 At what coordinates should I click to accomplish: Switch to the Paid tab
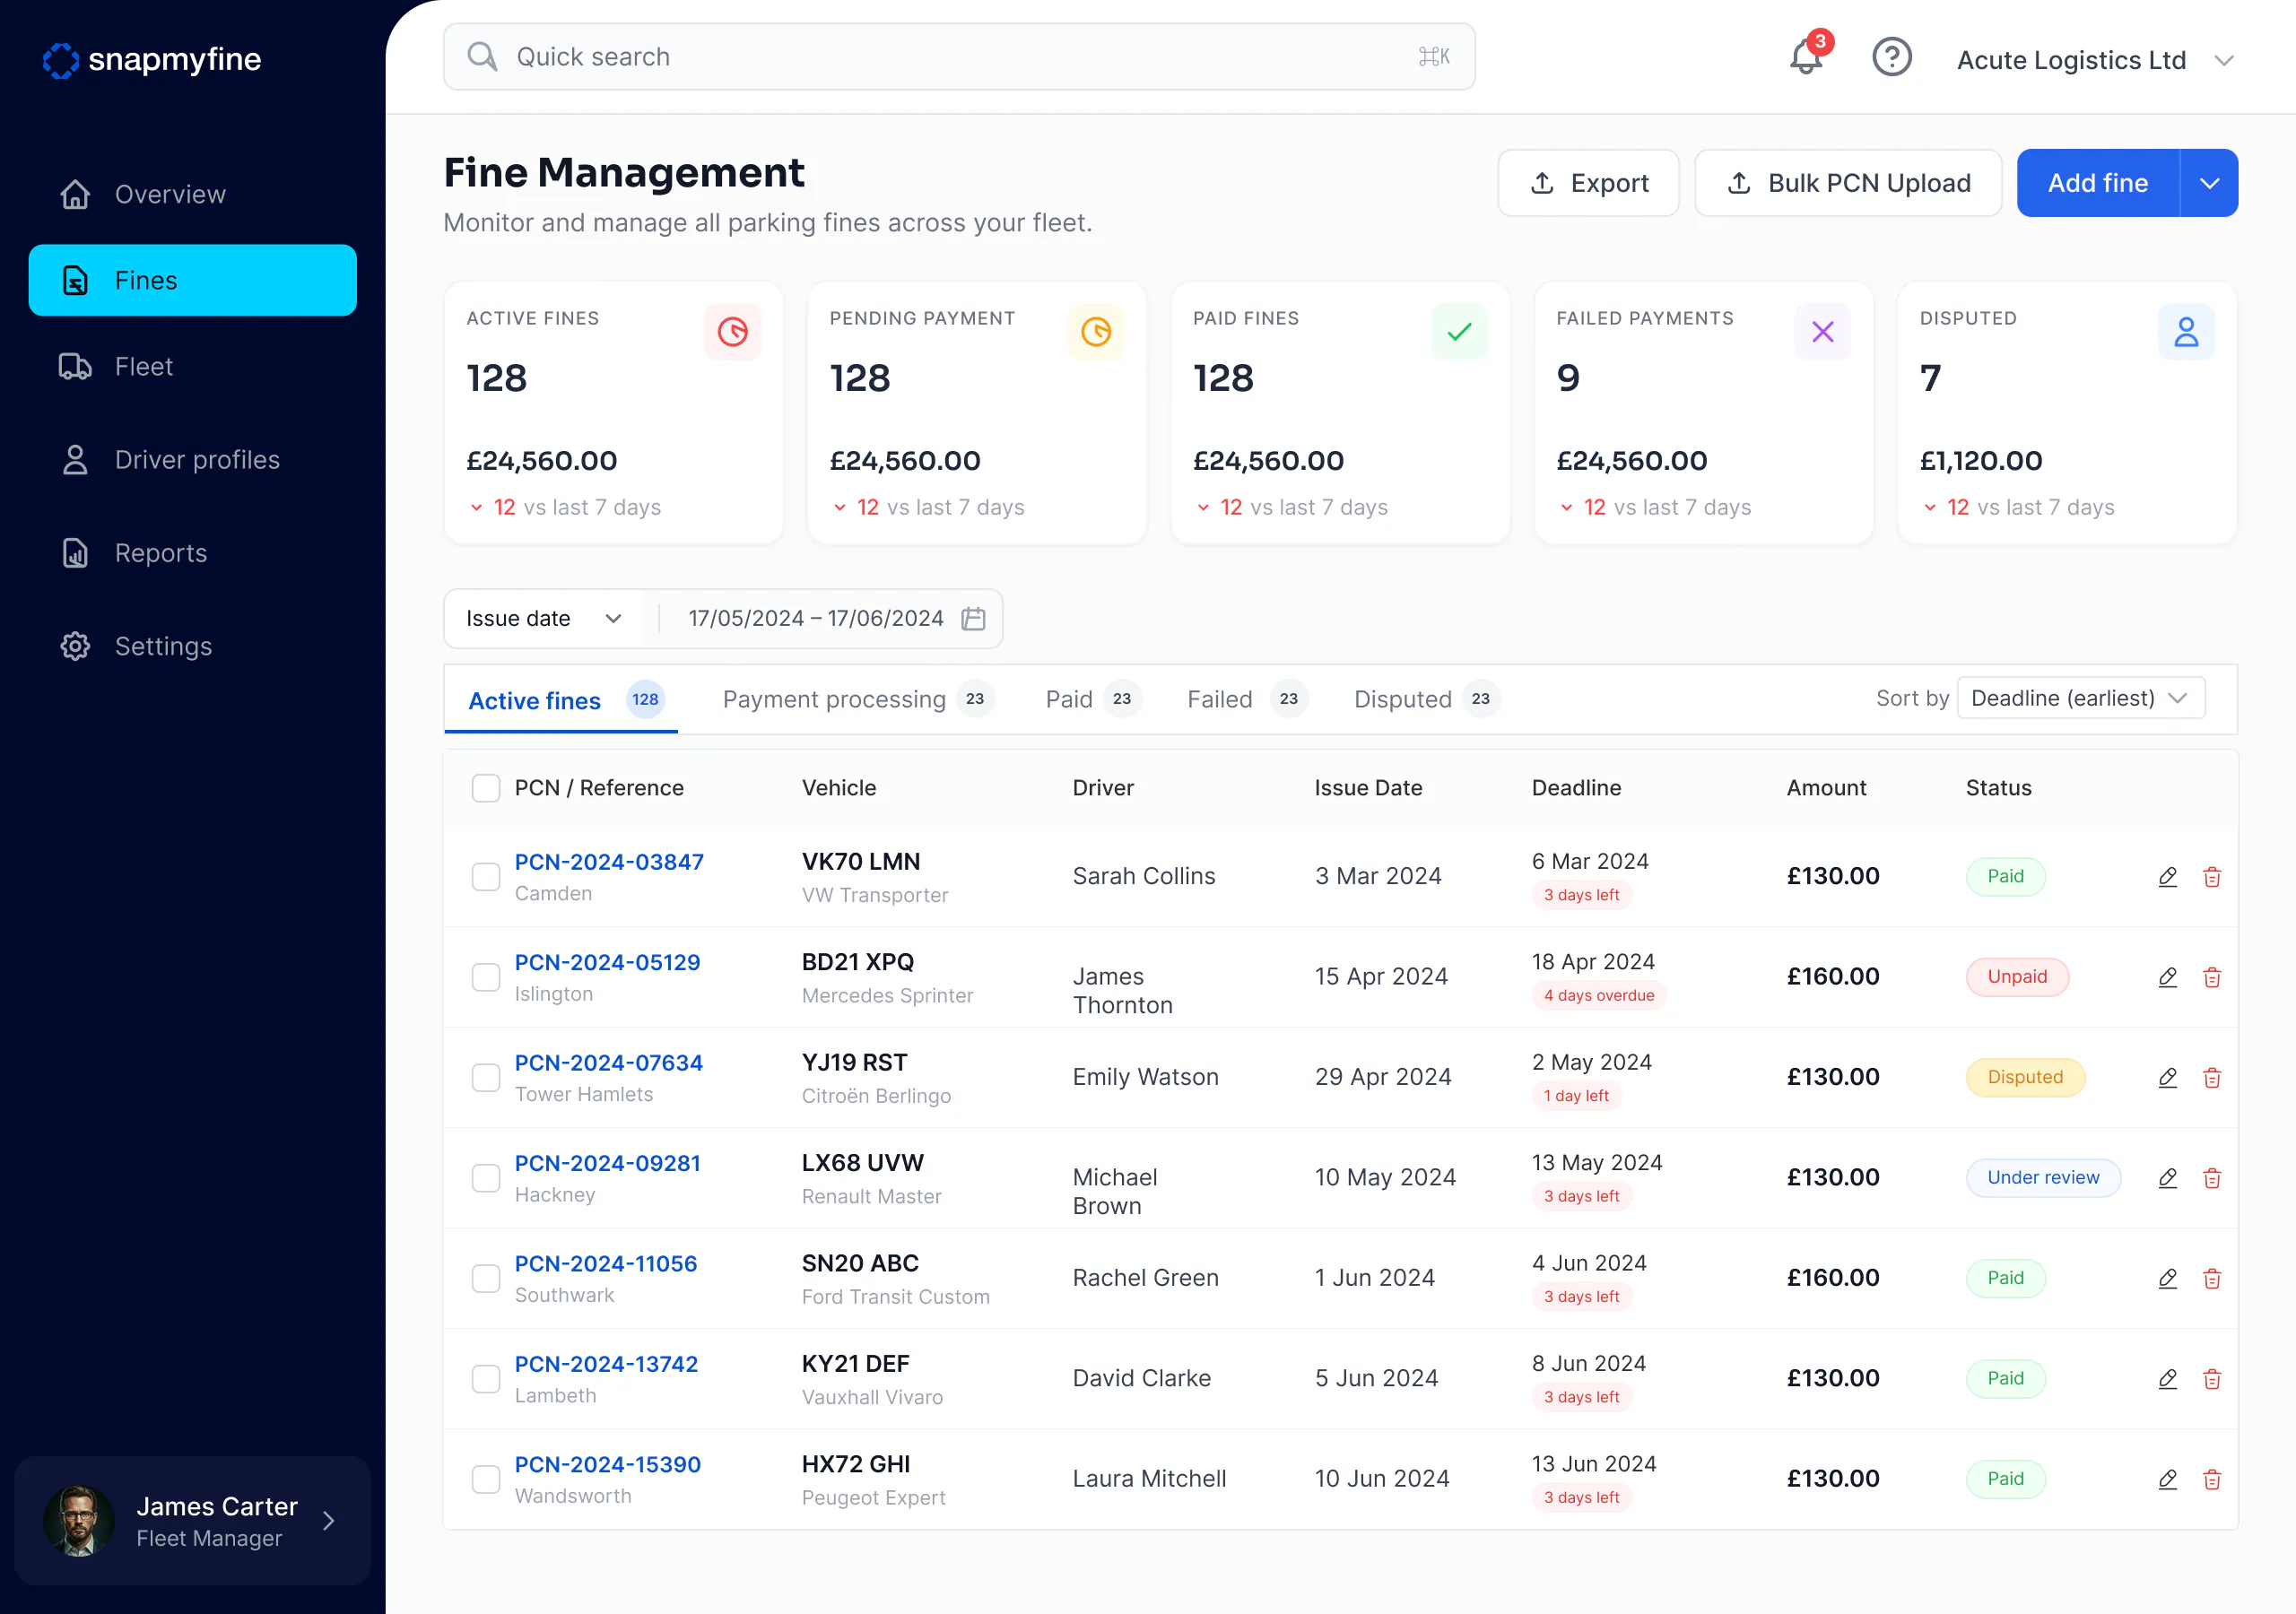(x=1093, y=699)
